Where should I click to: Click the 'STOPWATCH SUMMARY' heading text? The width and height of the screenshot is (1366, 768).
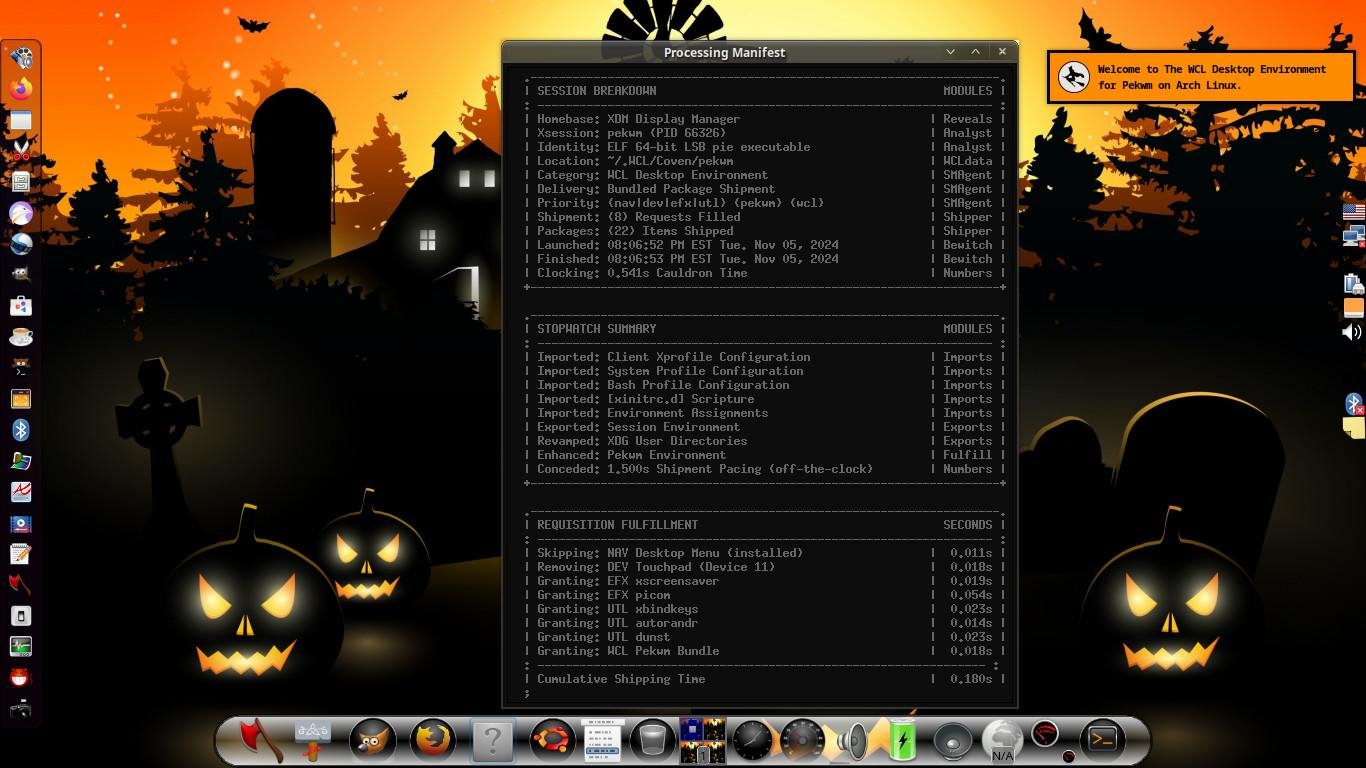(596, 329)
